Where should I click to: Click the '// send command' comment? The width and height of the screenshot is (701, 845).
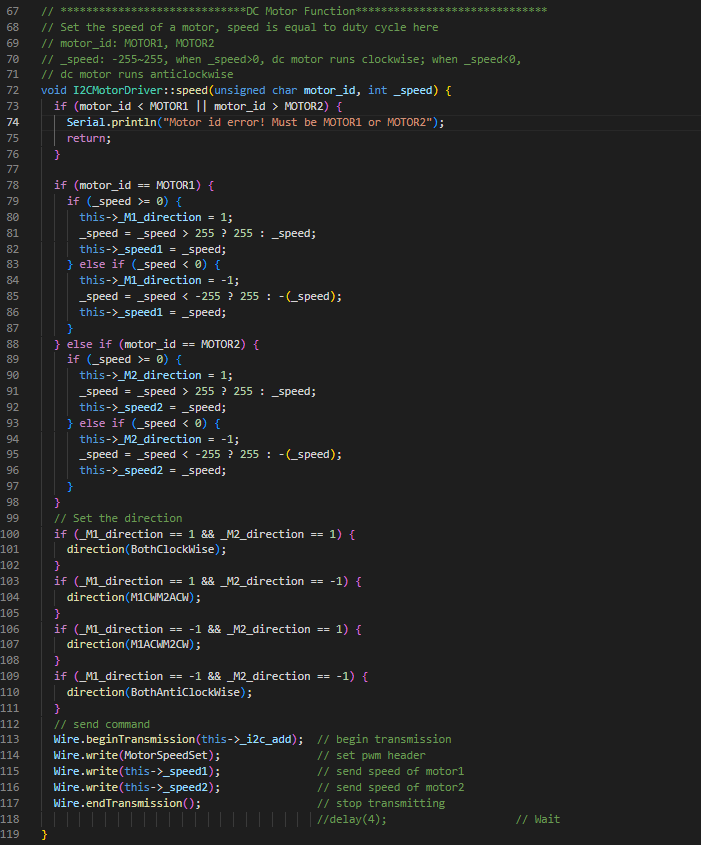tap(102, 724)
